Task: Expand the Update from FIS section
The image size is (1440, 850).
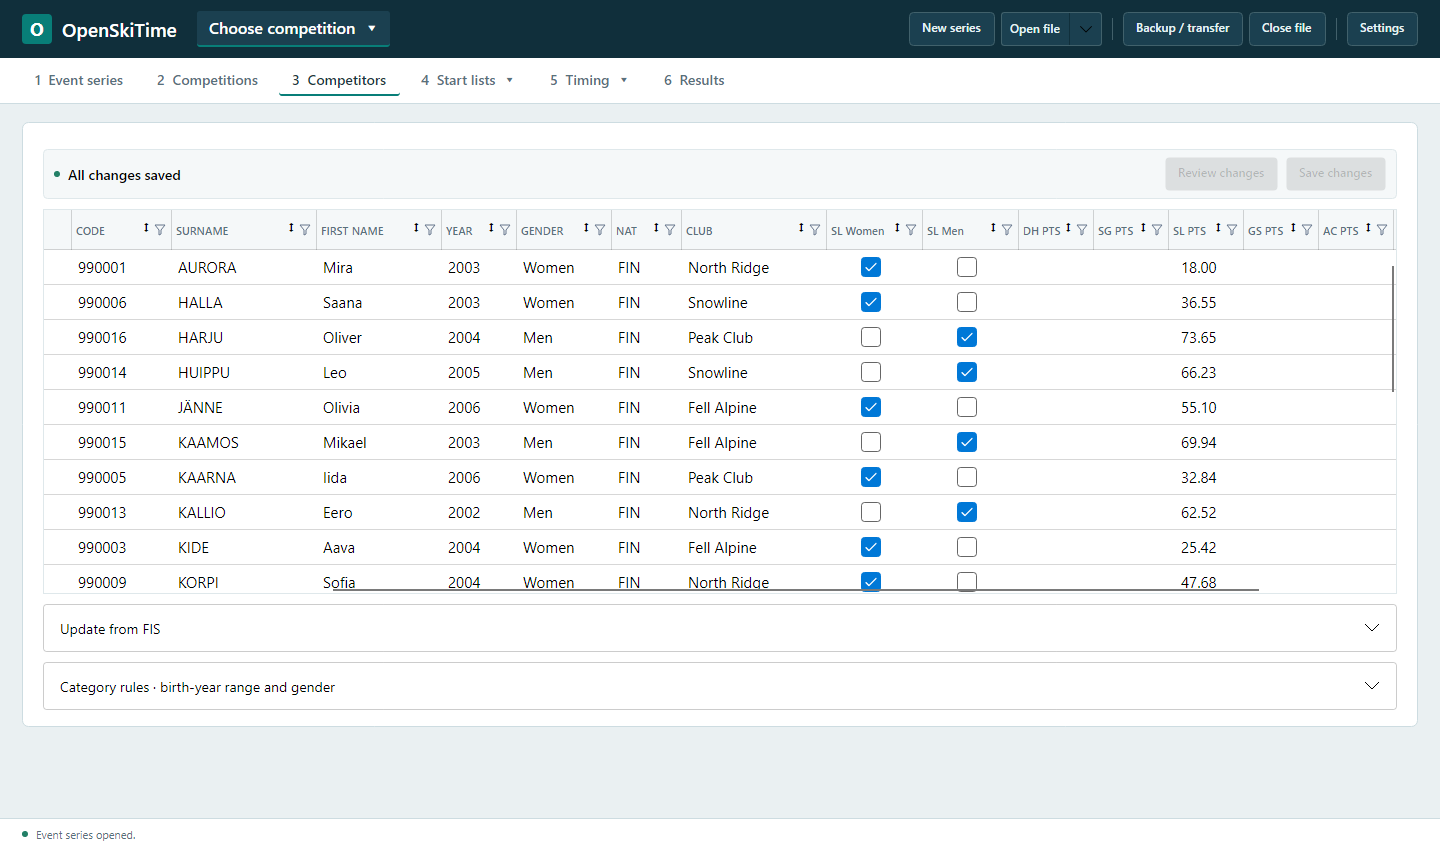Action: pos(720,628)
